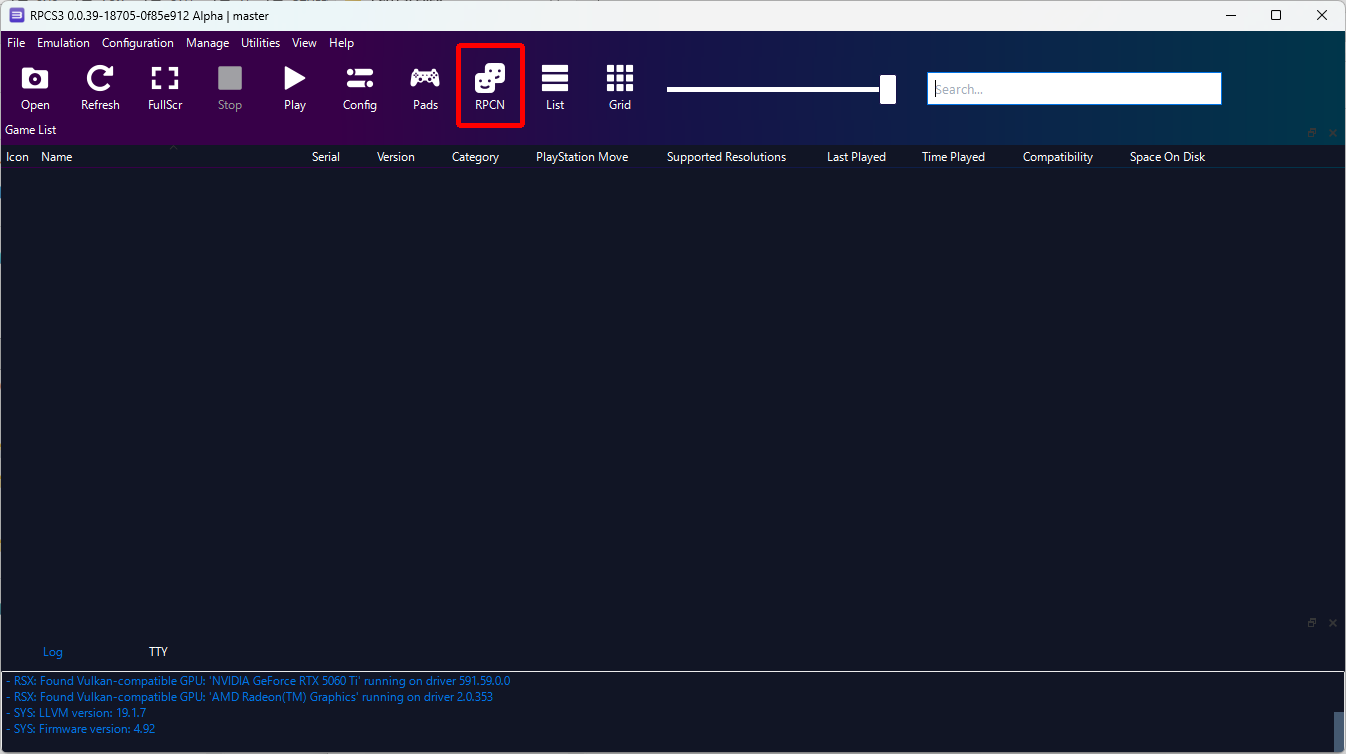The image size is (1346, 754).
Task: Sort games by Space On Disk column
Action: tap(1167, 157)
